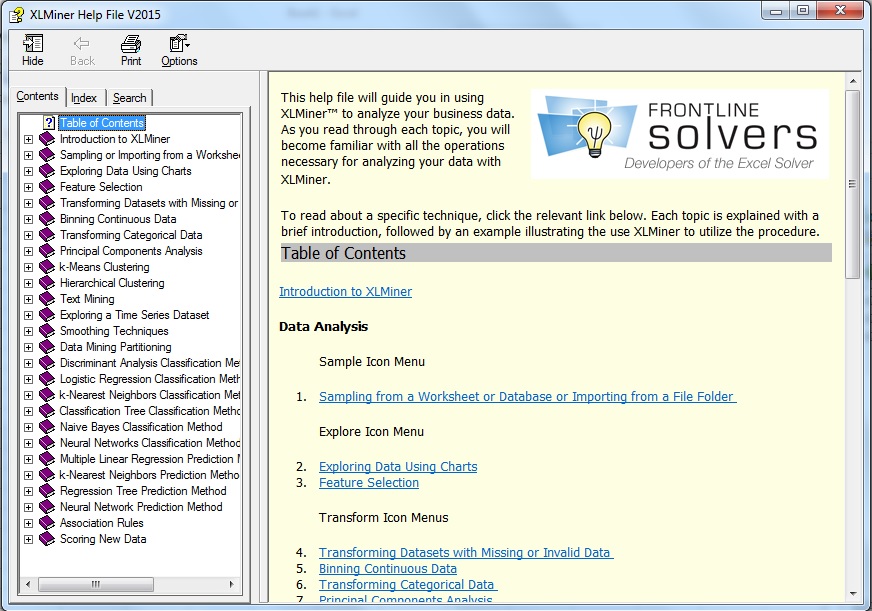Switch to the Search tab
872x611 pixels.
point(130,97)
